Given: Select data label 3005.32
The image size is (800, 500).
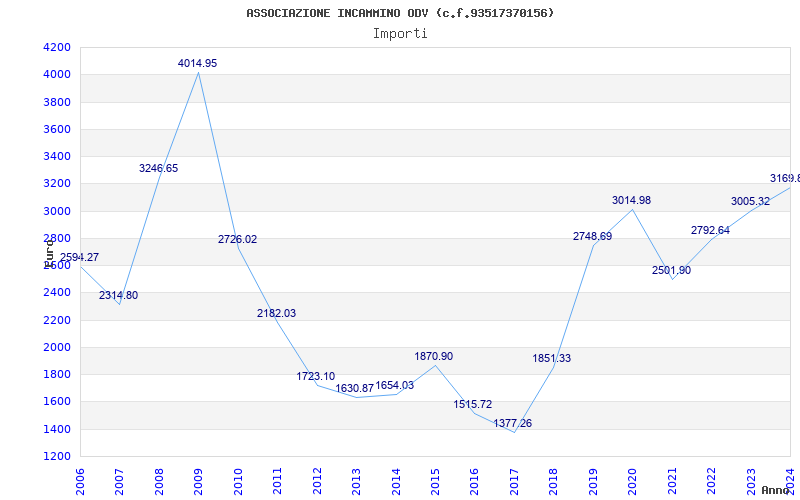Looking at the screenshot, I should [x=751, y=202].
